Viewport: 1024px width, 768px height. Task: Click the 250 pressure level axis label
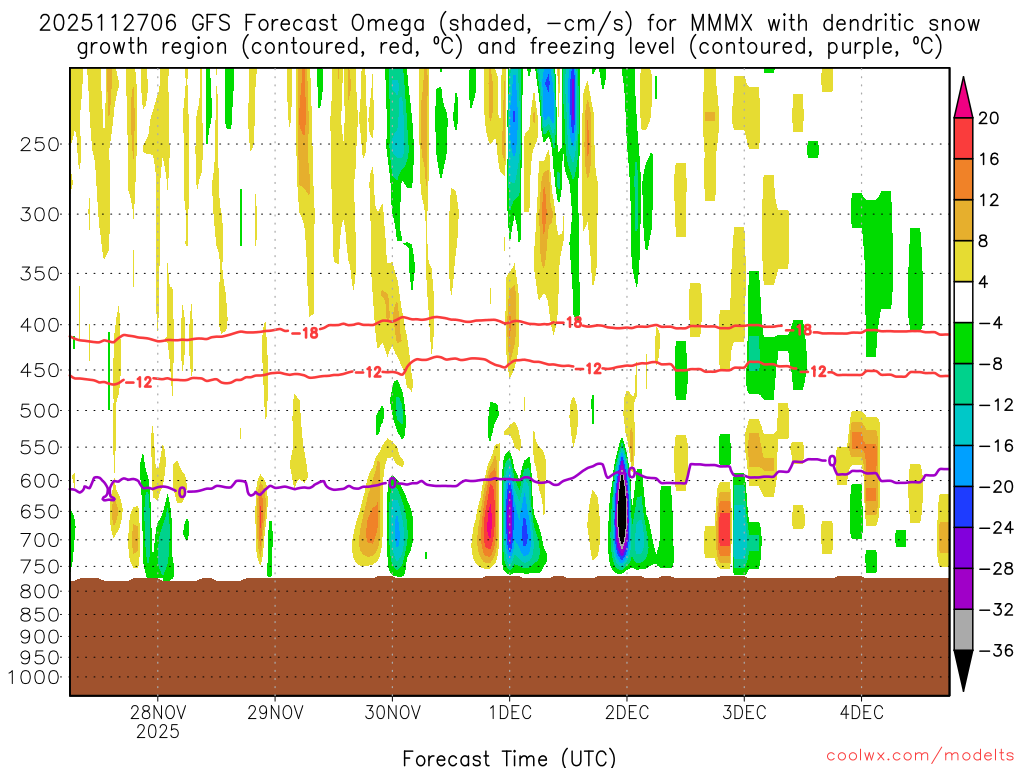(38, 144)
